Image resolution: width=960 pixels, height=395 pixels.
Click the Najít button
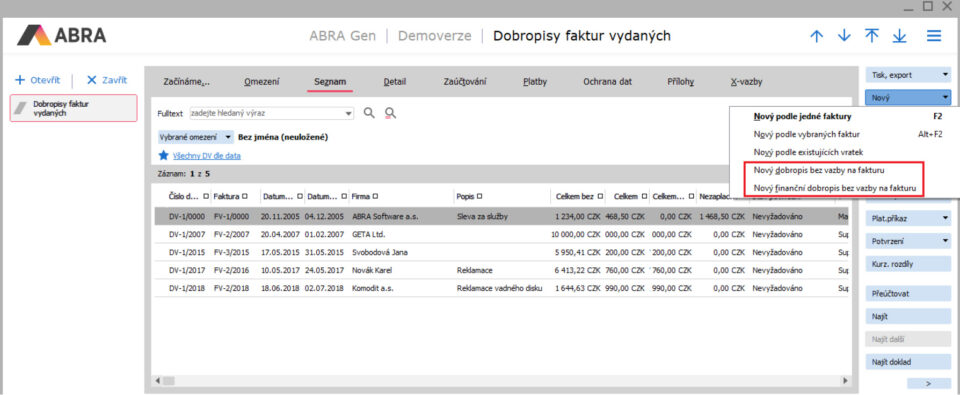(x=907, y=317)
